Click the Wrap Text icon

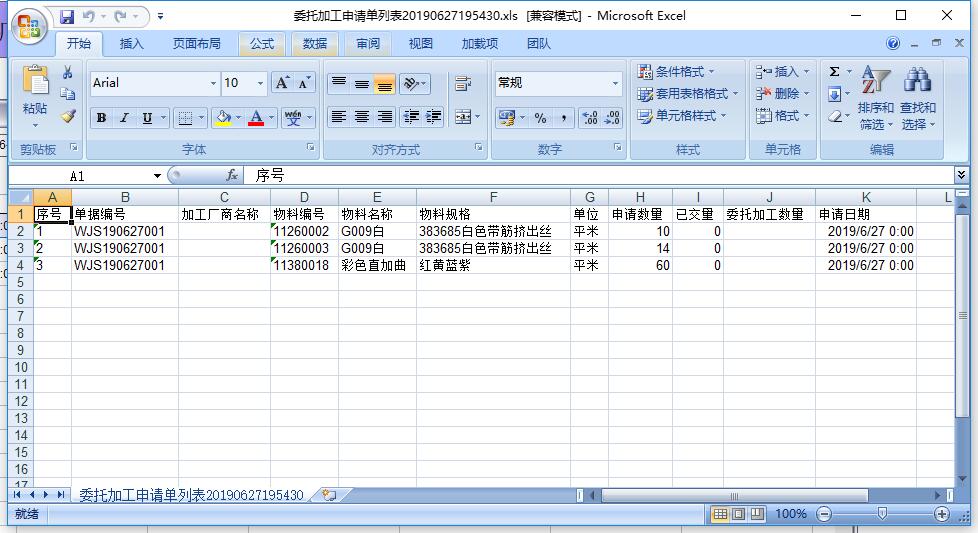coord(462,84)
